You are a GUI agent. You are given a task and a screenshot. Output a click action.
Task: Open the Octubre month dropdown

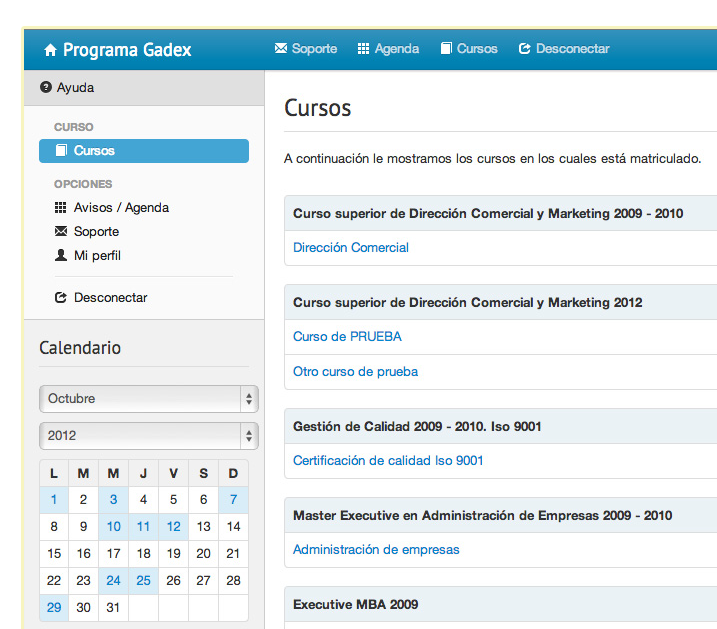click(149, 399)
